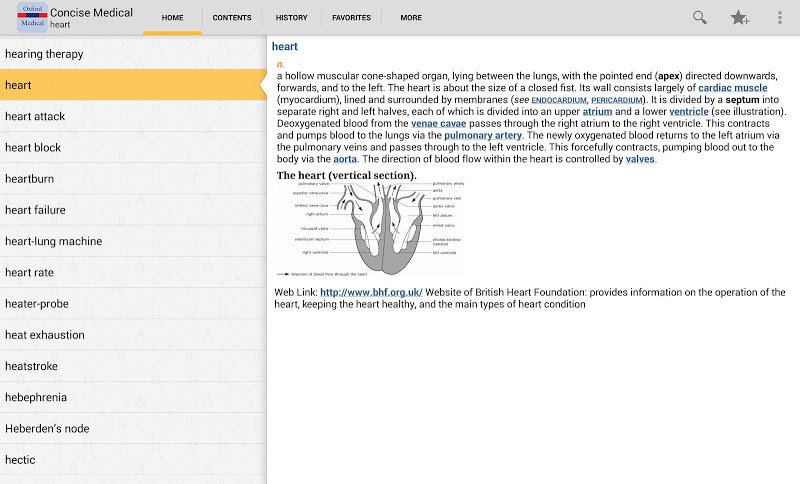Screen dimensions: 800x484
Task: Go to the FAVORITES tab
Action: (x=351, y=18)
